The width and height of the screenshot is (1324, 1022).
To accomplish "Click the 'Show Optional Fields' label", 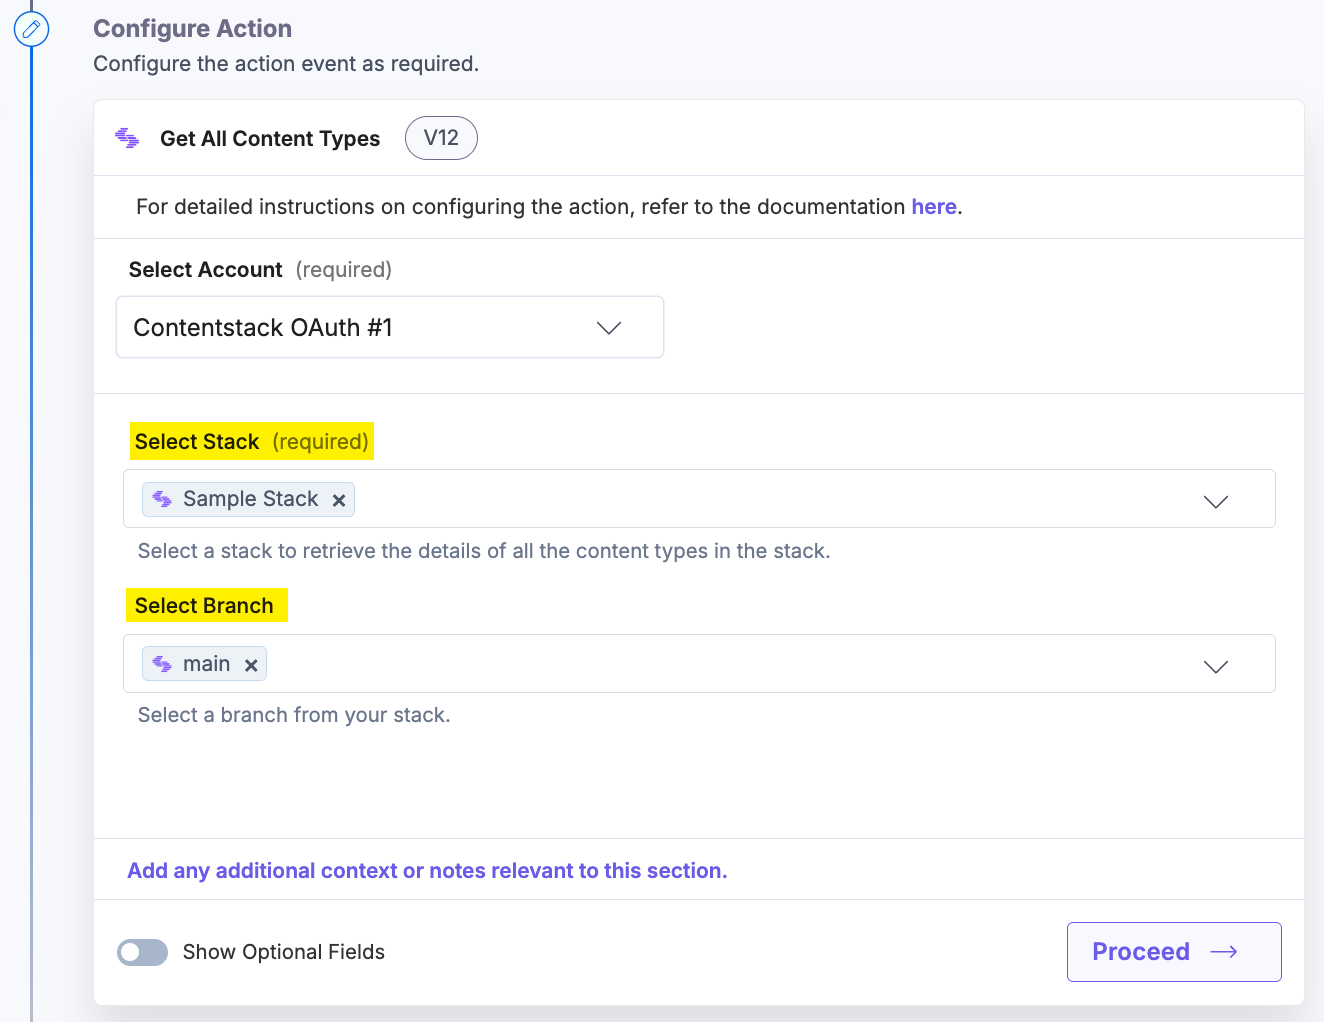I will coord(284,952).
